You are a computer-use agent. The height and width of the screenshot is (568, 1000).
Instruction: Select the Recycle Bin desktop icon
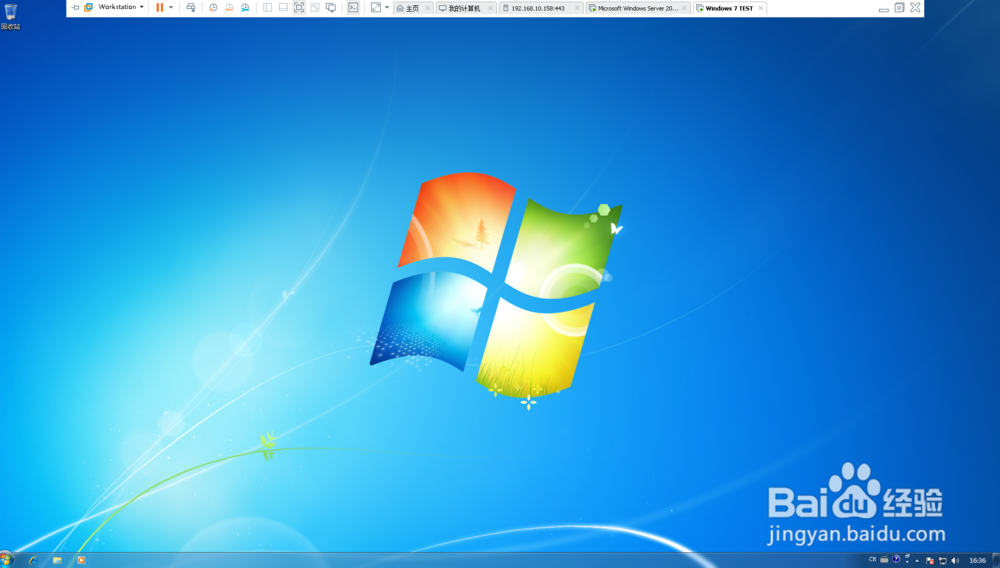(x=10, y=17)
